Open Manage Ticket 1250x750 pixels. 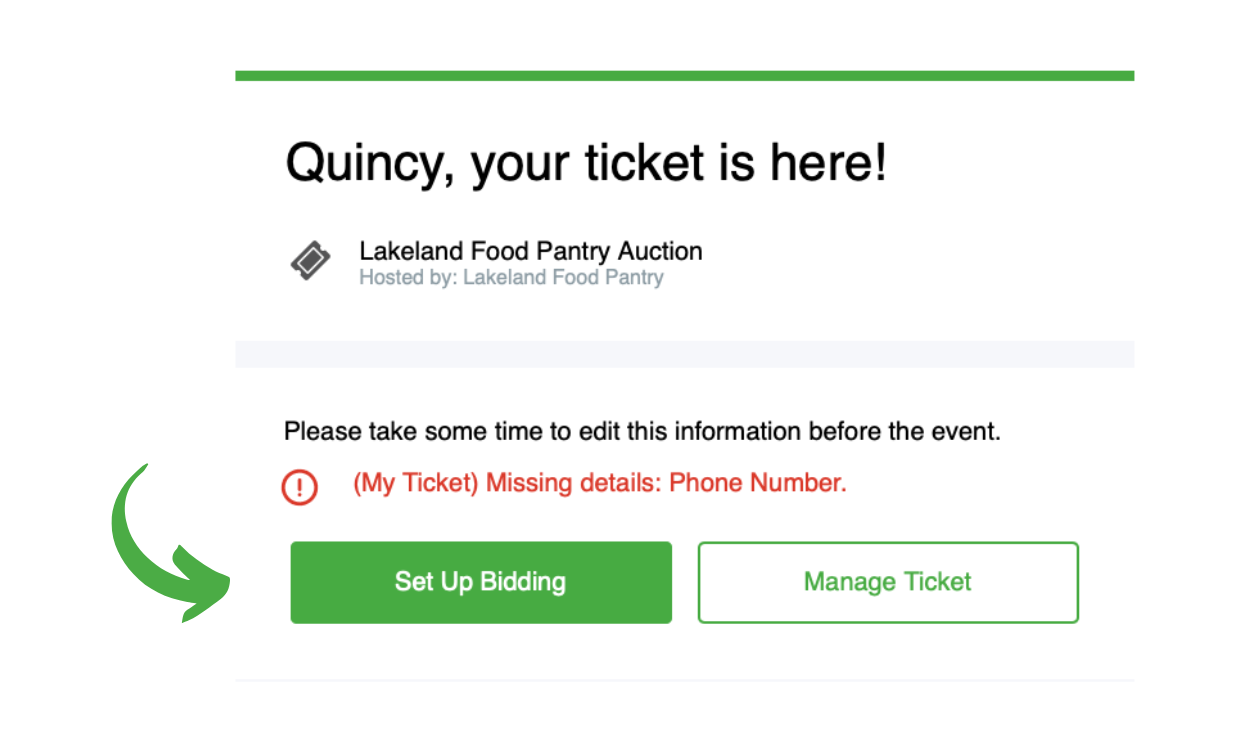(x=888, y=582)
